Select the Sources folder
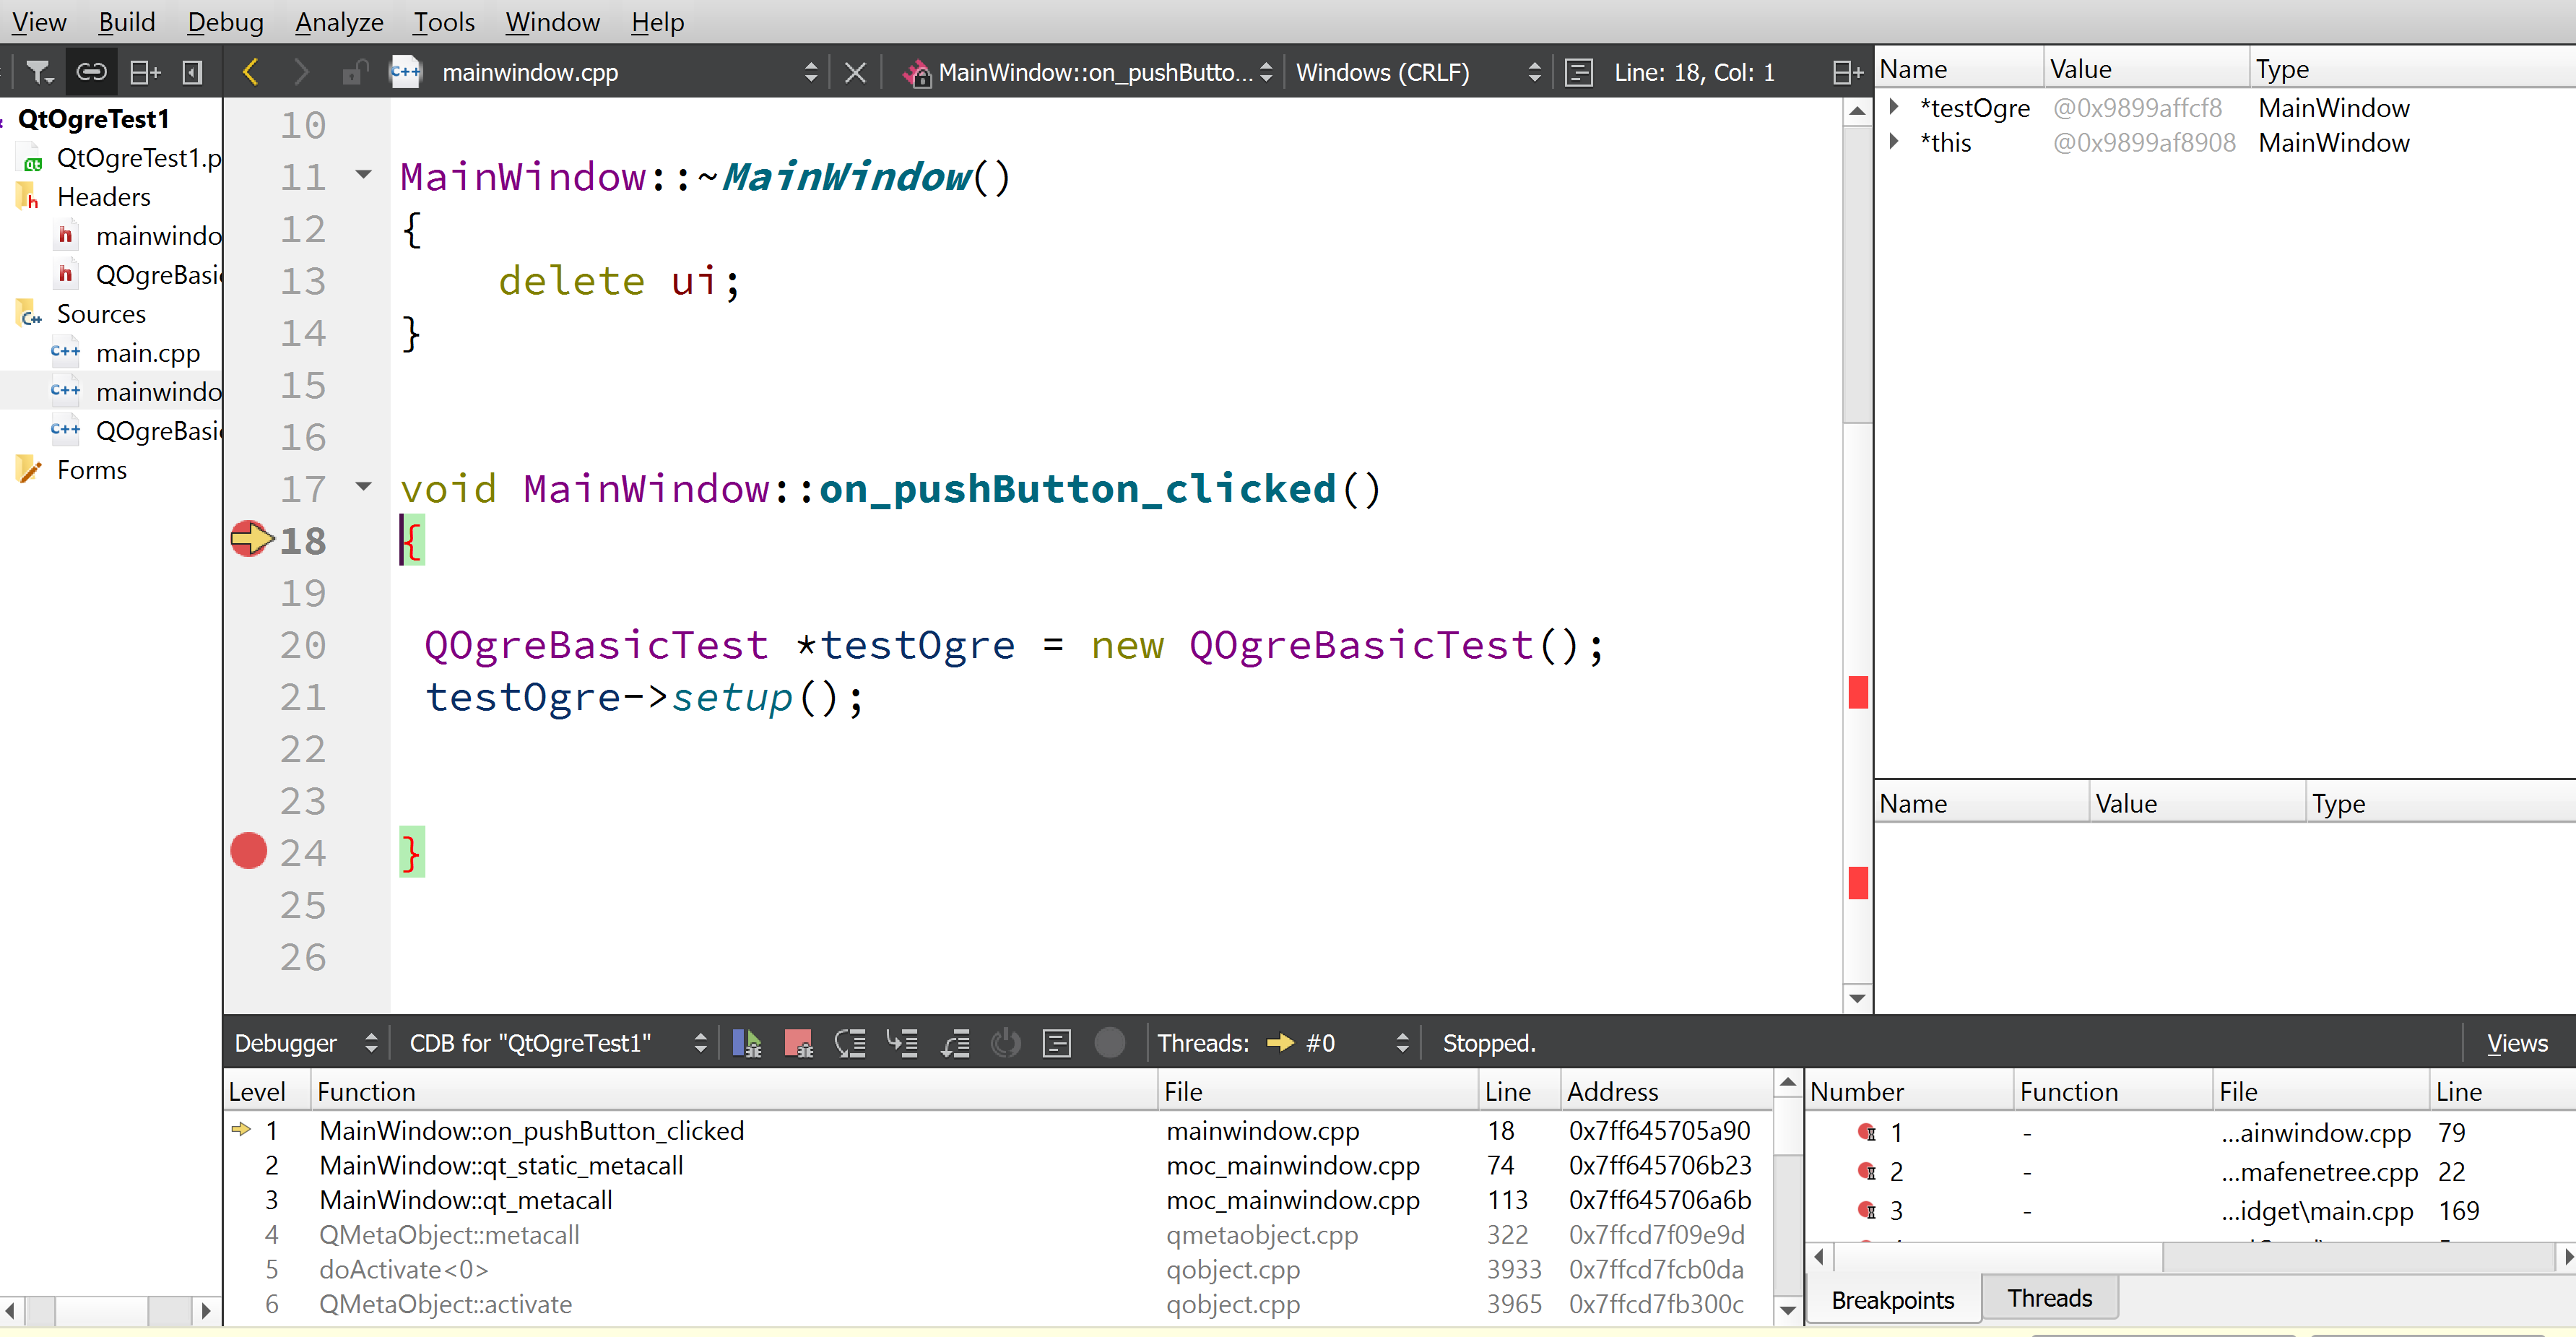 tap(101, 313)
